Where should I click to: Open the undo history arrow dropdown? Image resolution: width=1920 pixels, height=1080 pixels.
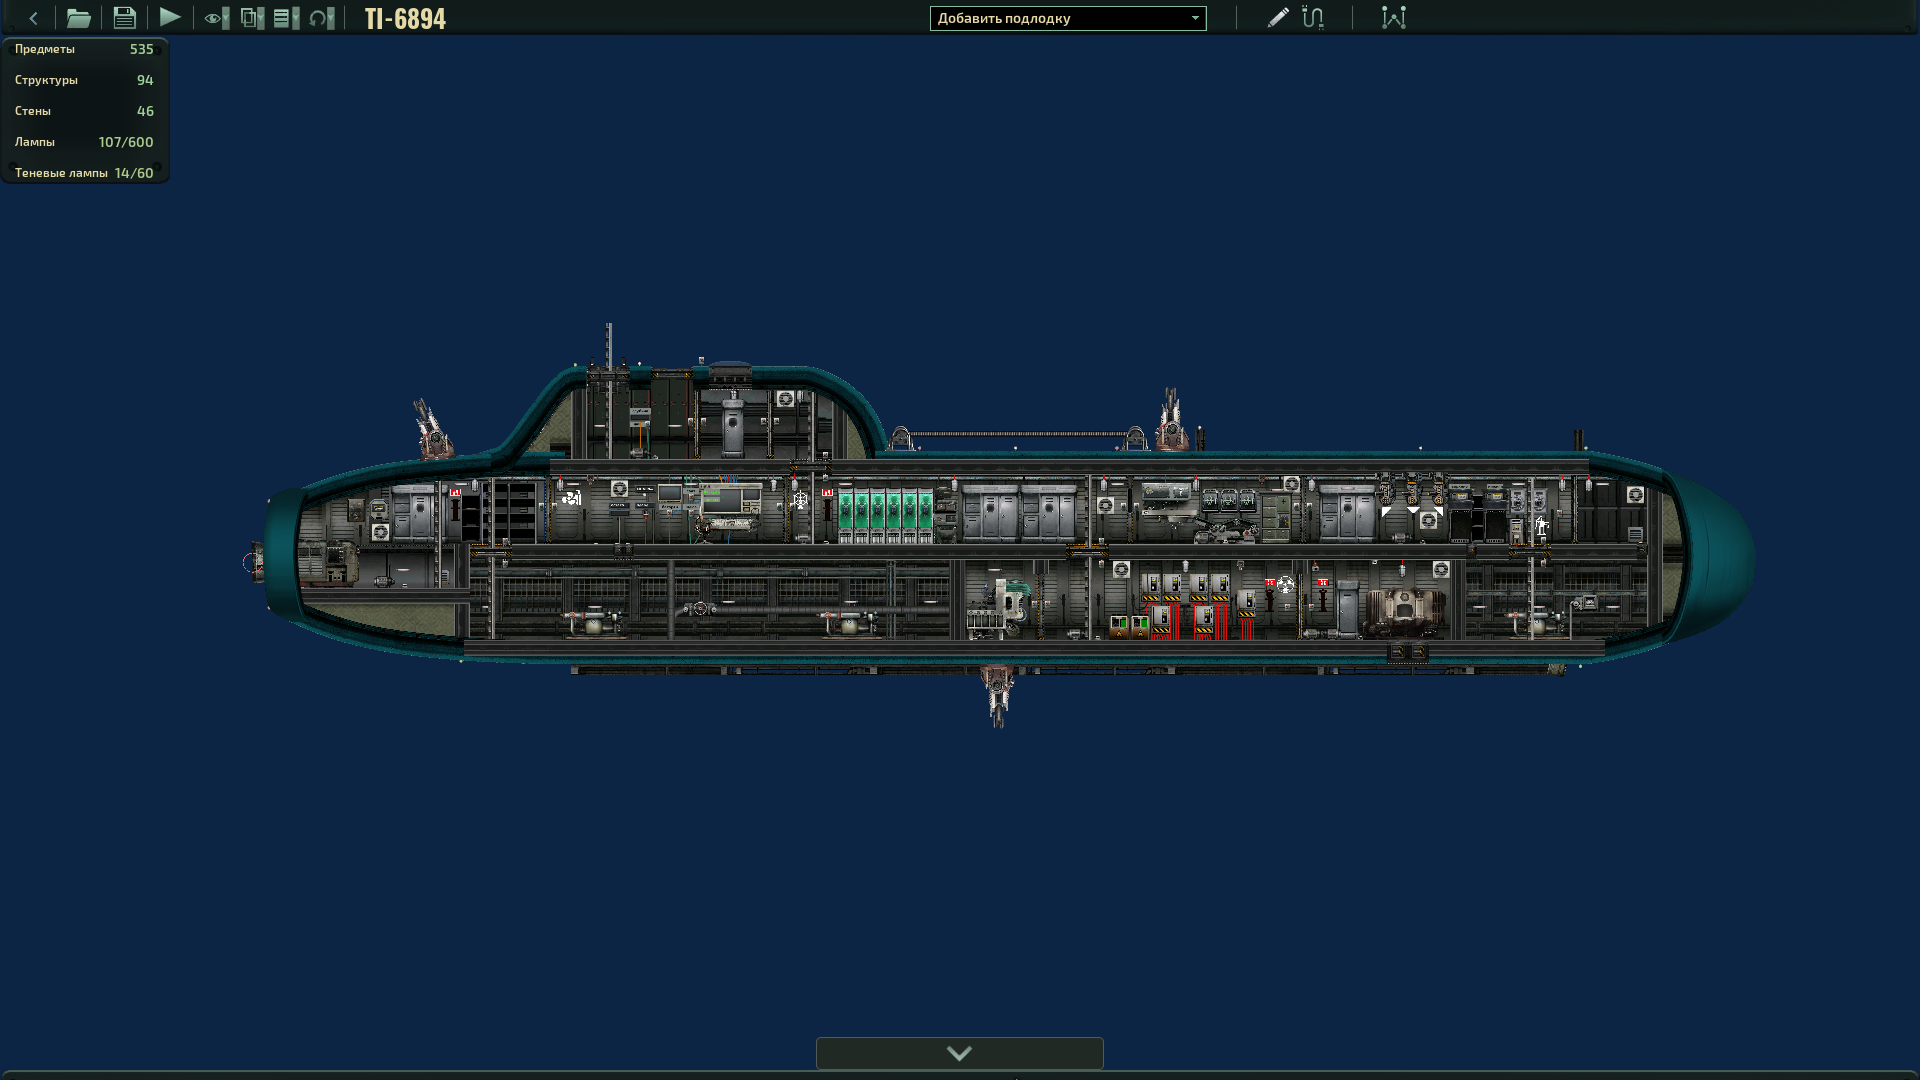[322, 18]
